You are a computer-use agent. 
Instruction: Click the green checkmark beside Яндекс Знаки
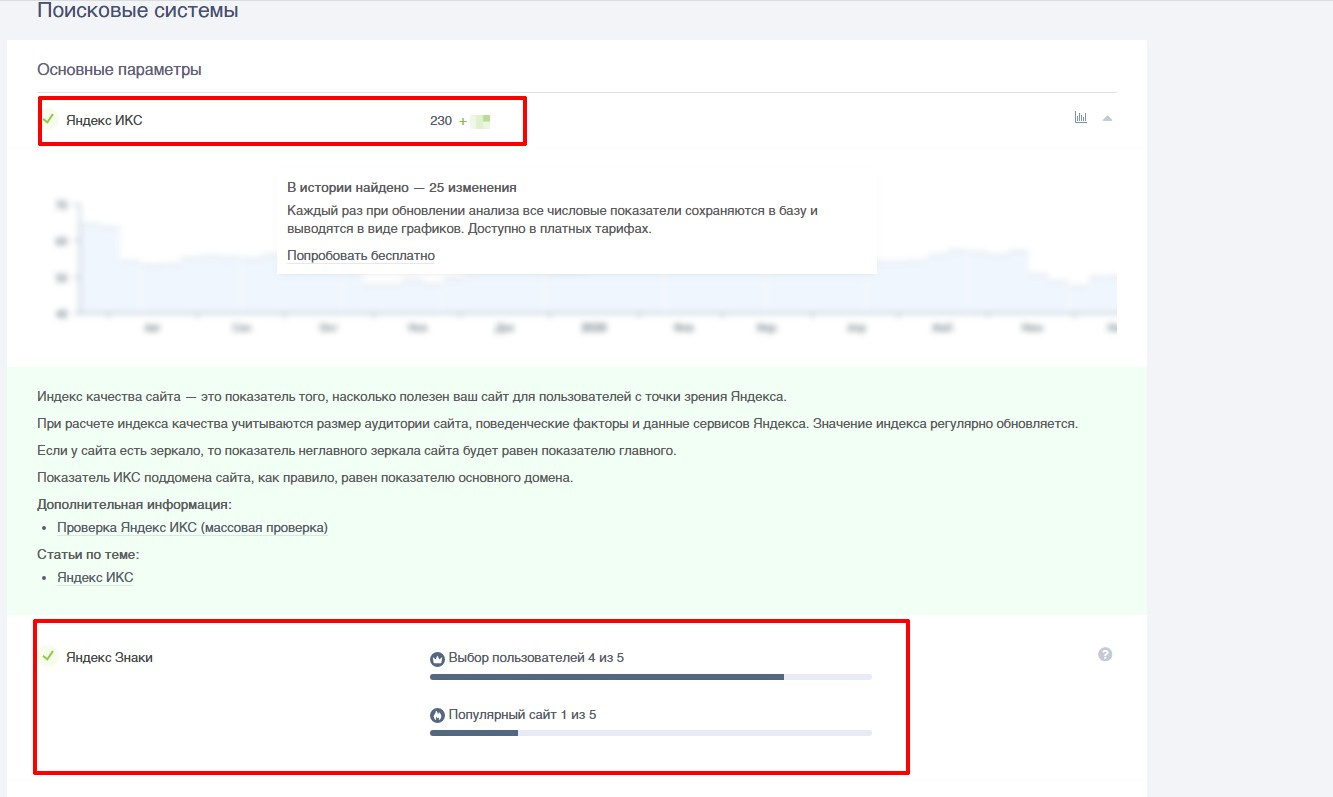coord(48,656)
